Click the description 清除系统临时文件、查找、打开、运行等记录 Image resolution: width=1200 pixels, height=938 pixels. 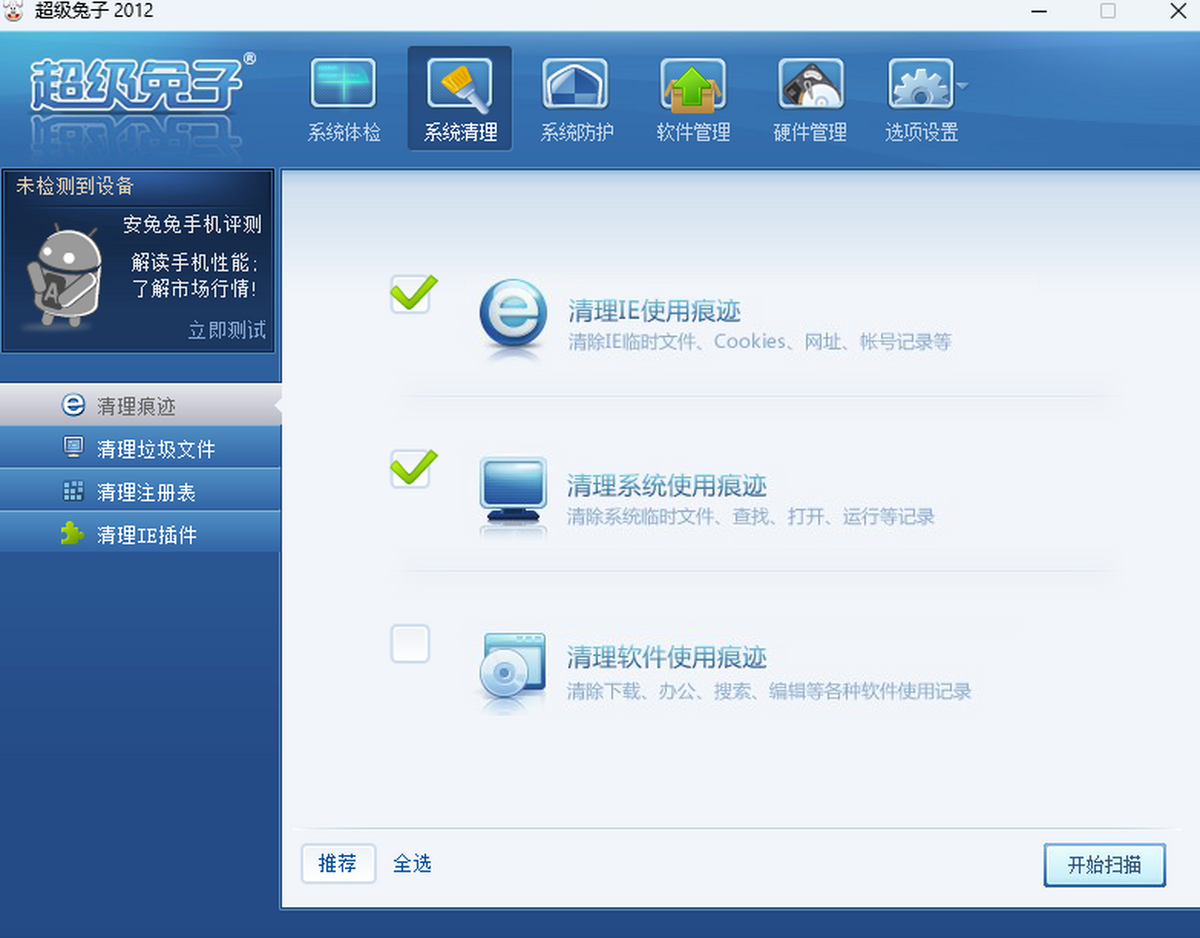tap(751, 517)
